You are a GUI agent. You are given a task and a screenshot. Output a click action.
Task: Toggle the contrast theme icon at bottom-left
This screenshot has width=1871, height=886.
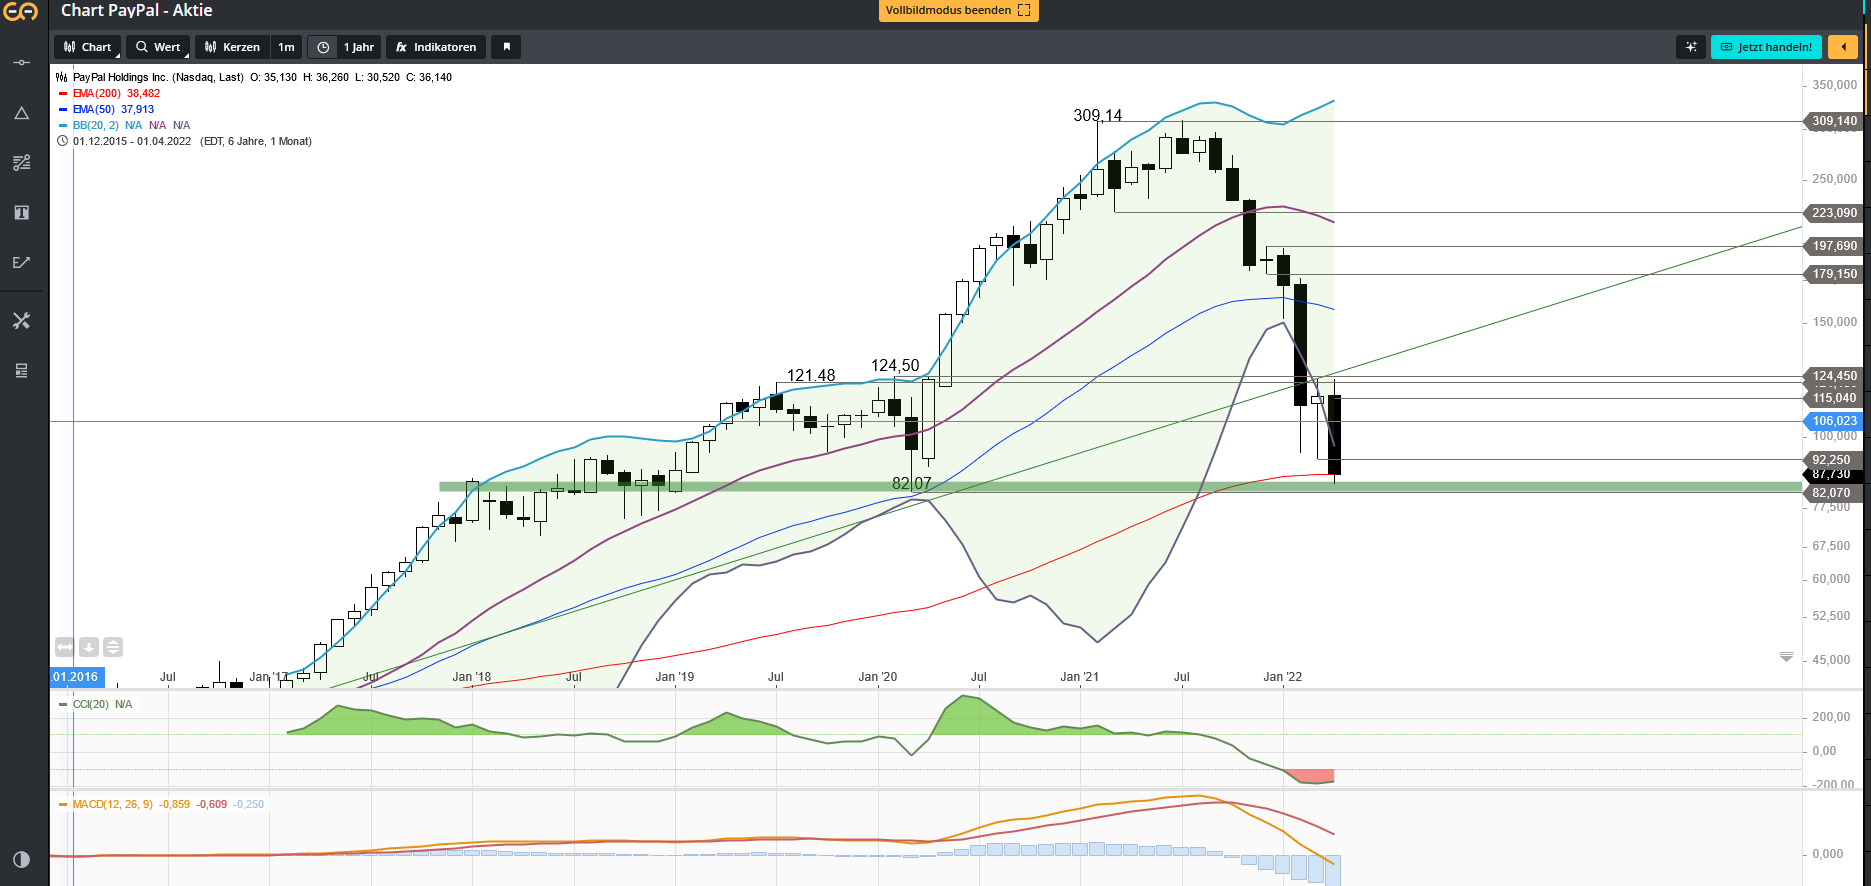pyautogui.click(x=21, y=860)
